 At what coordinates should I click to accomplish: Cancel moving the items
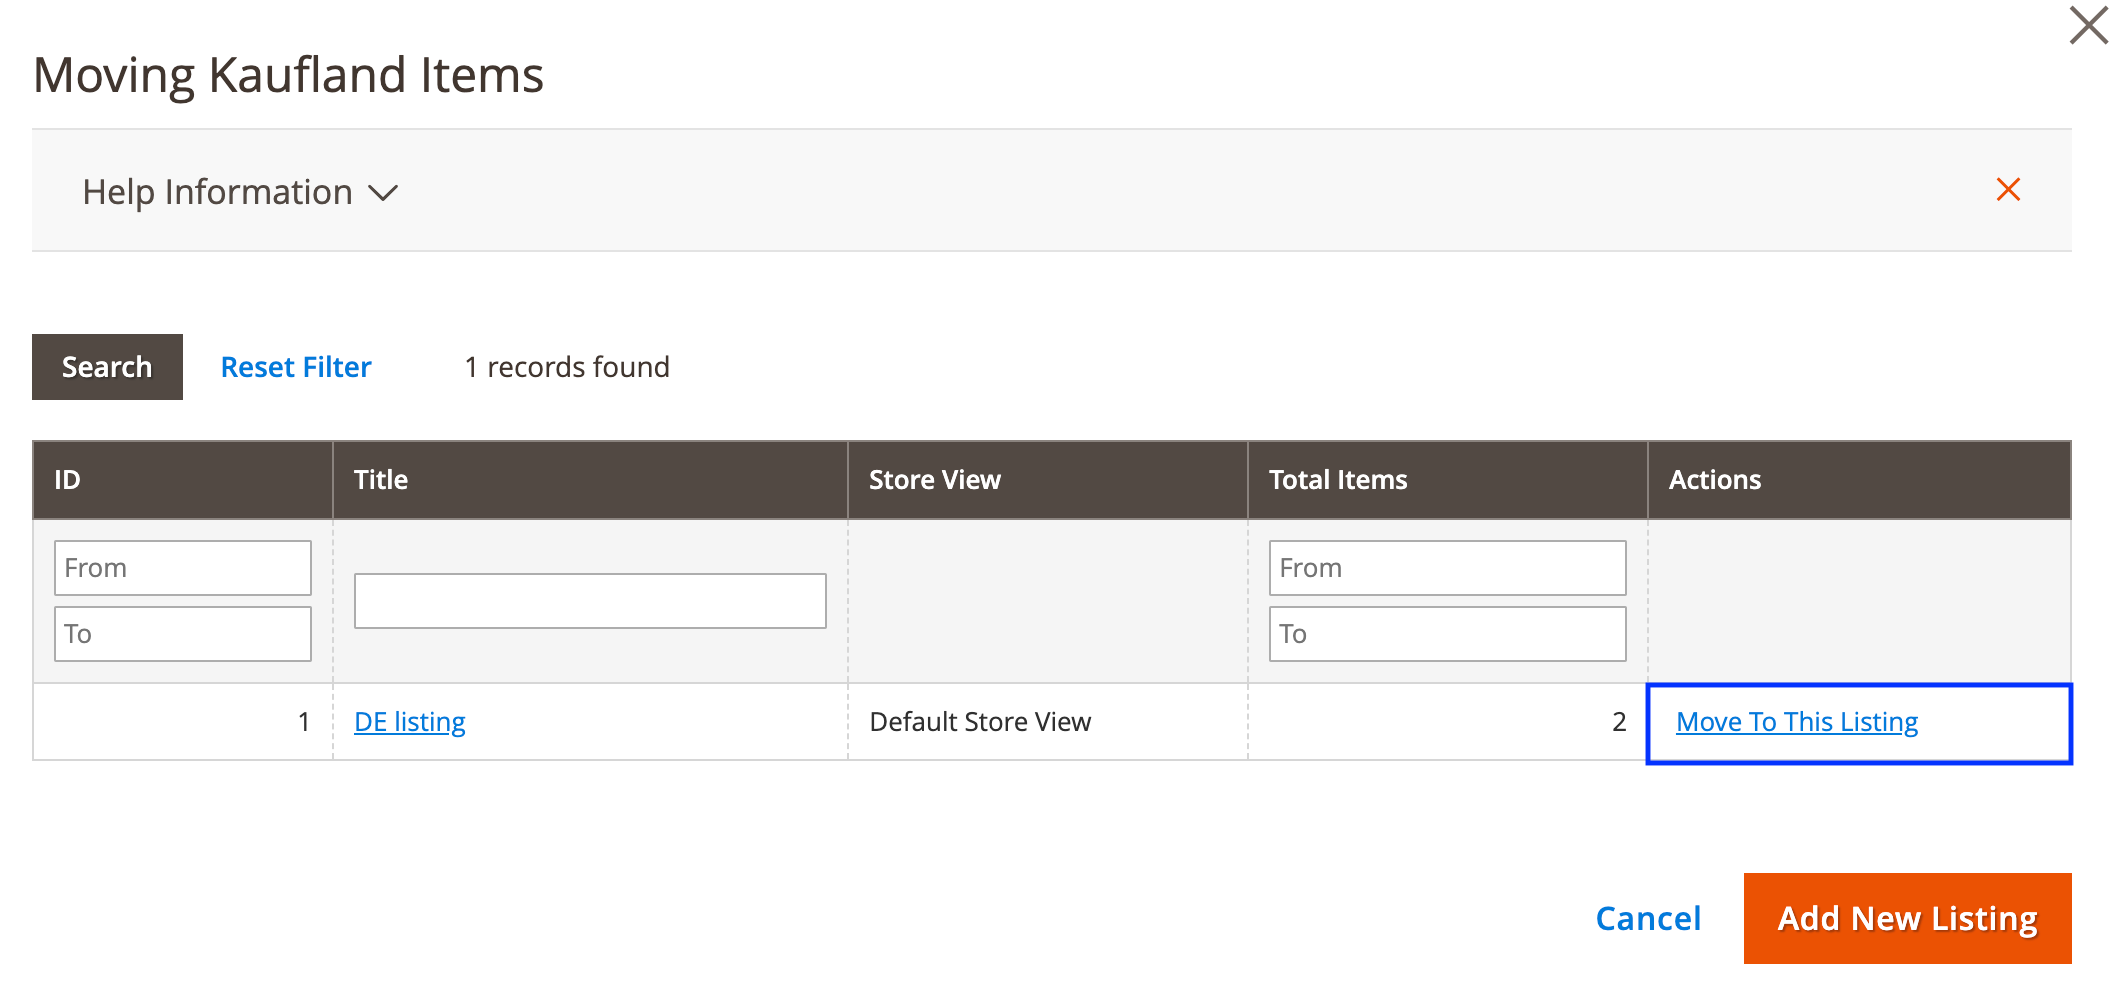click(1647, 918)
